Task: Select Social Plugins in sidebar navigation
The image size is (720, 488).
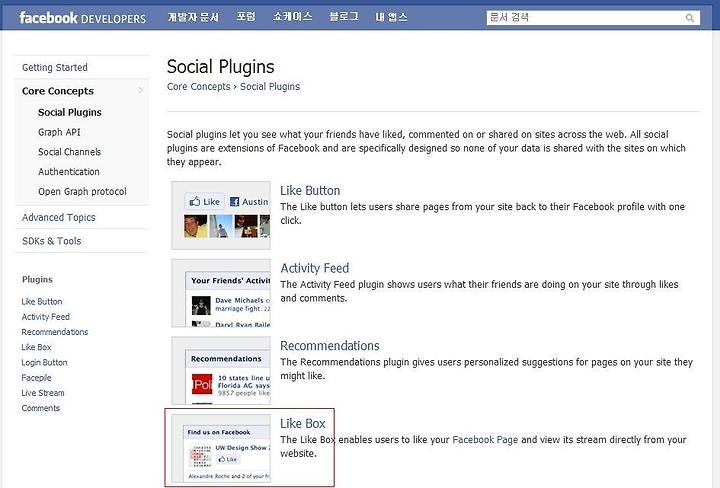Action: [x=70, y=112]
